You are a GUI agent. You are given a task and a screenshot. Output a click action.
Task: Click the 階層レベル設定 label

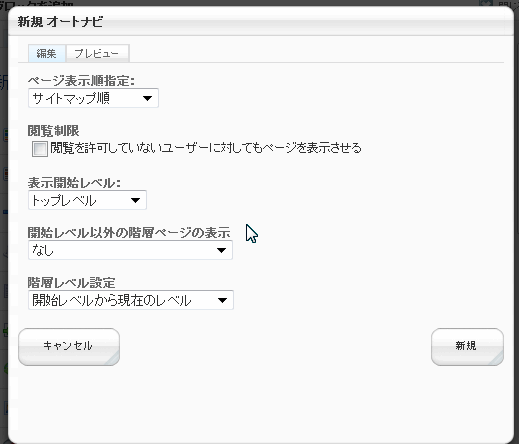(71, 283)
